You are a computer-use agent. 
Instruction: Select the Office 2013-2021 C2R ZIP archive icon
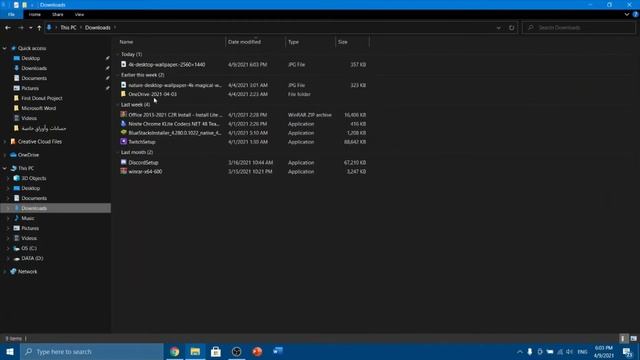[123, 115]
